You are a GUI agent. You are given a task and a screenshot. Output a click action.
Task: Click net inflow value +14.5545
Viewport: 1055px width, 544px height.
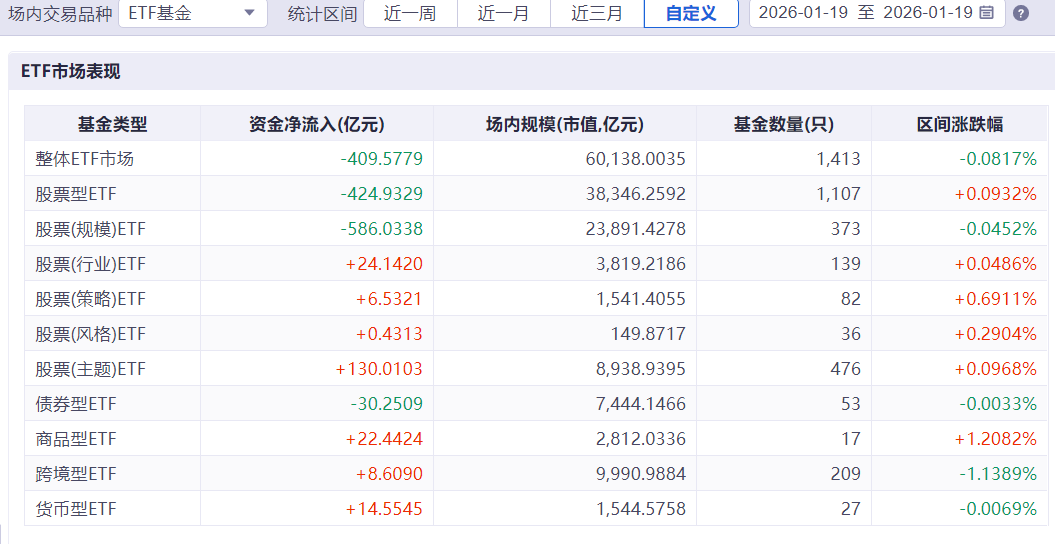(384, 508)
